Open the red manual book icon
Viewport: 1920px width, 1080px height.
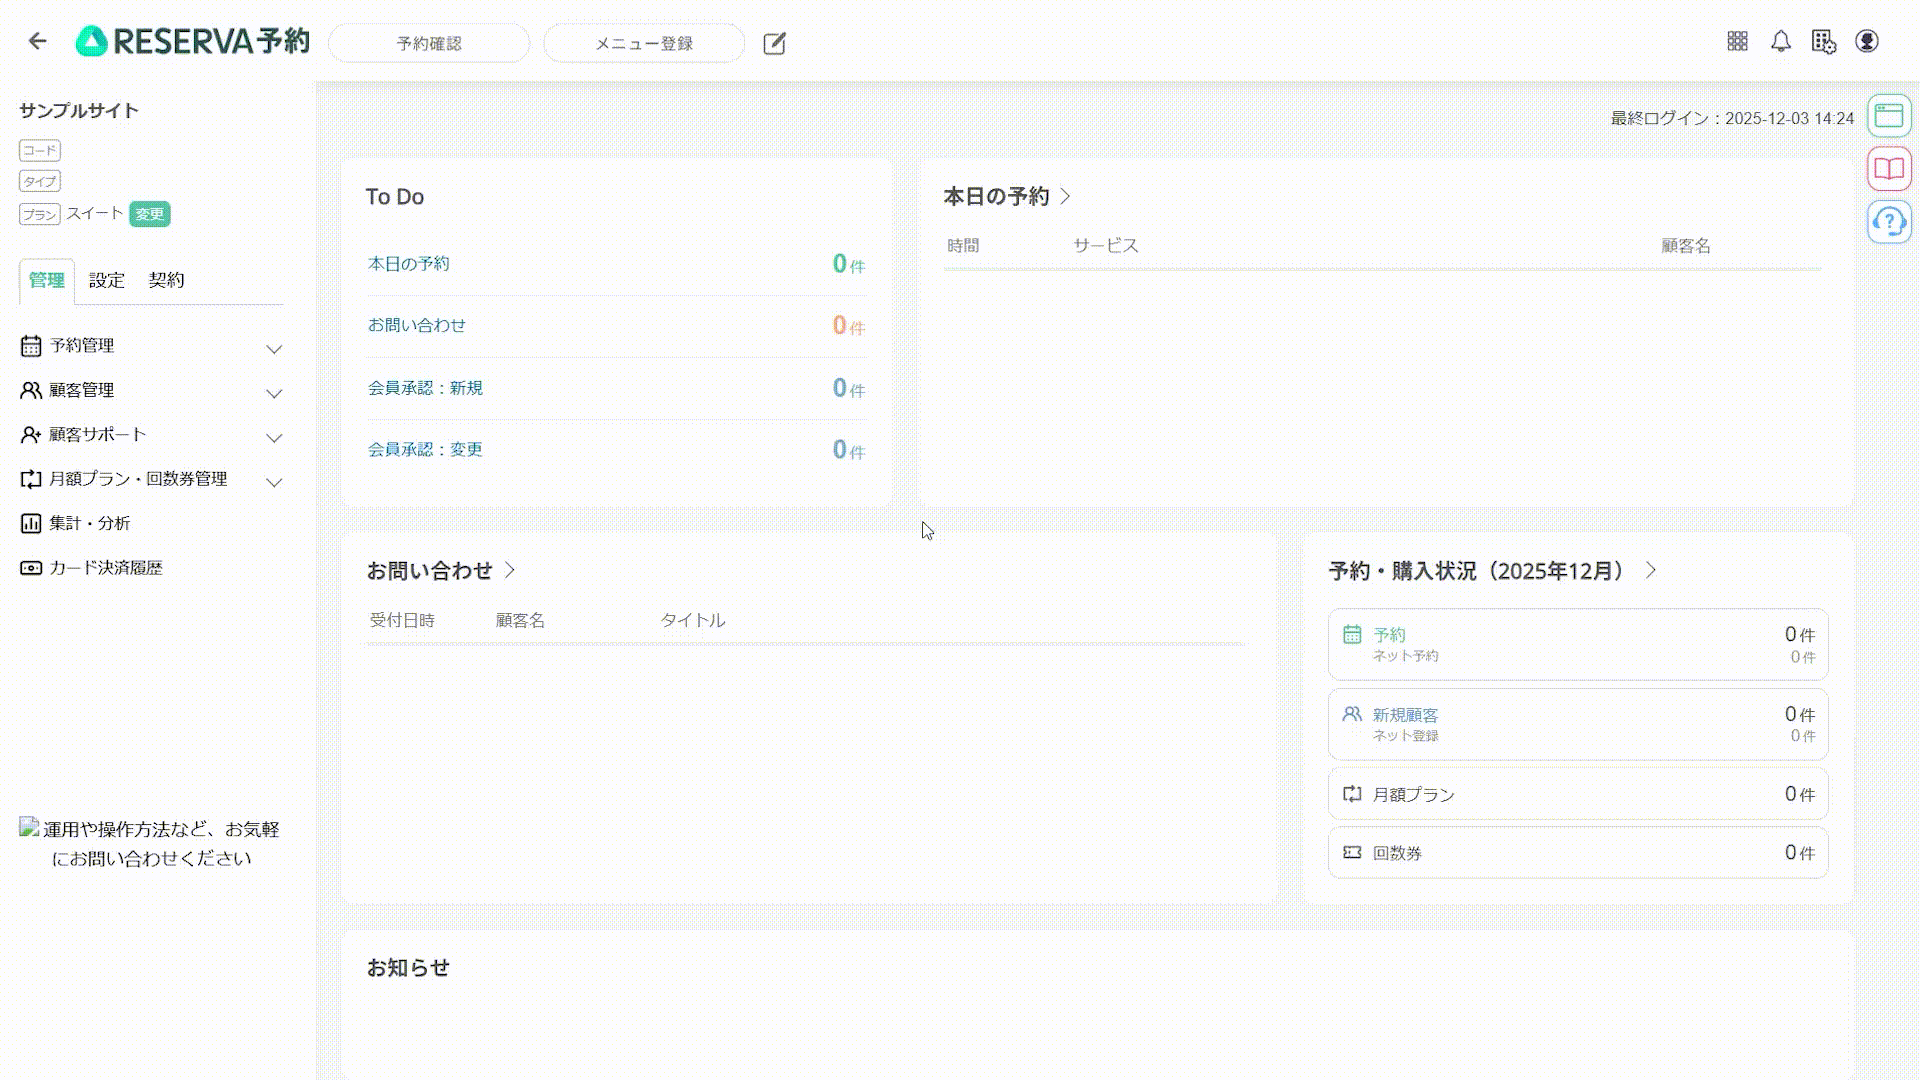1889,169
